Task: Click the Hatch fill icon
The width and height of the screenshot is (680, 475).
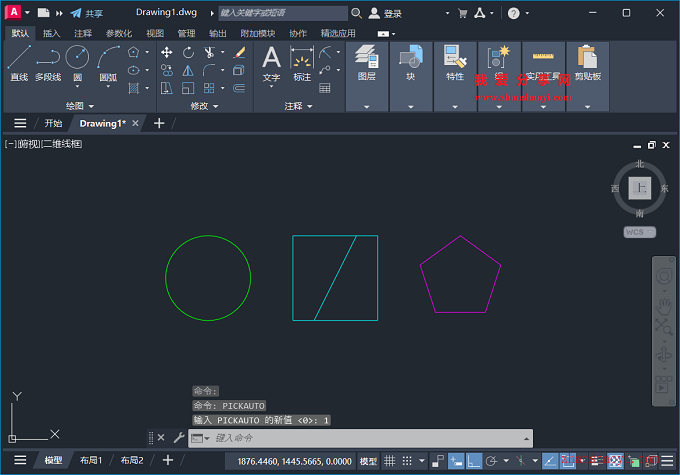Action: [134, 88]
